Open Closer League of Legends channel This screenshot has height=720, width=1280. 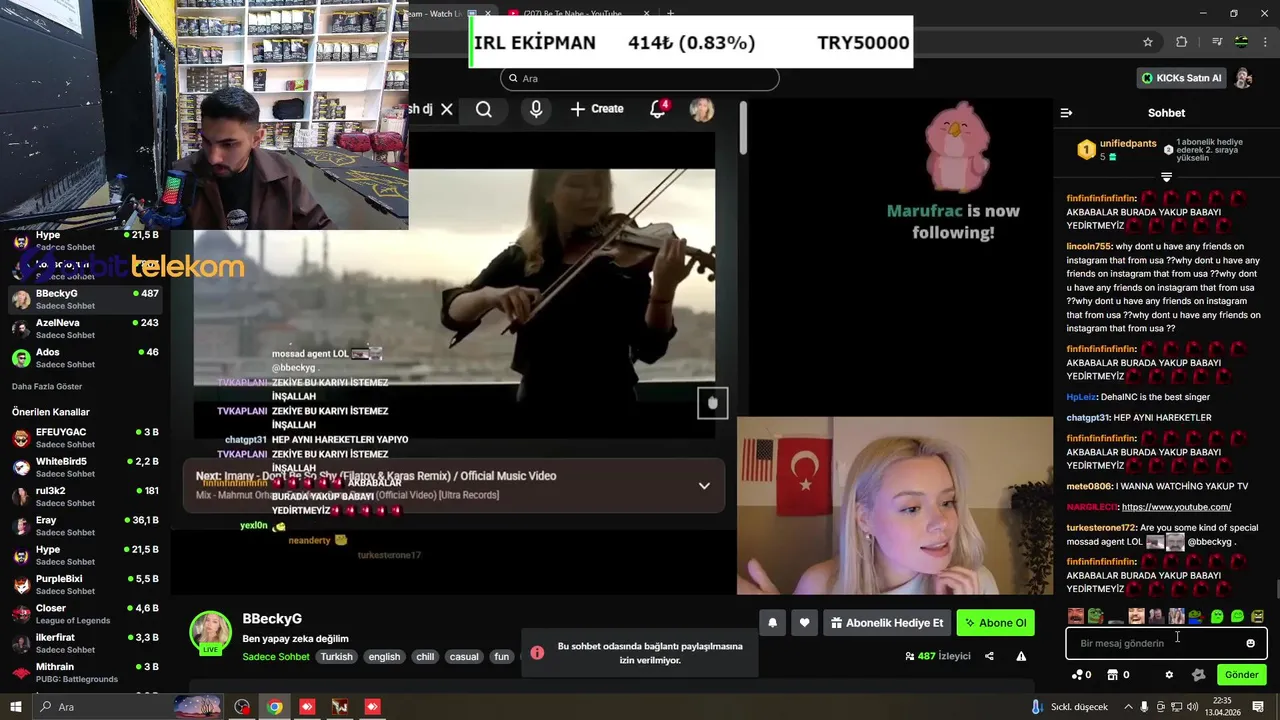coord(85,614)
